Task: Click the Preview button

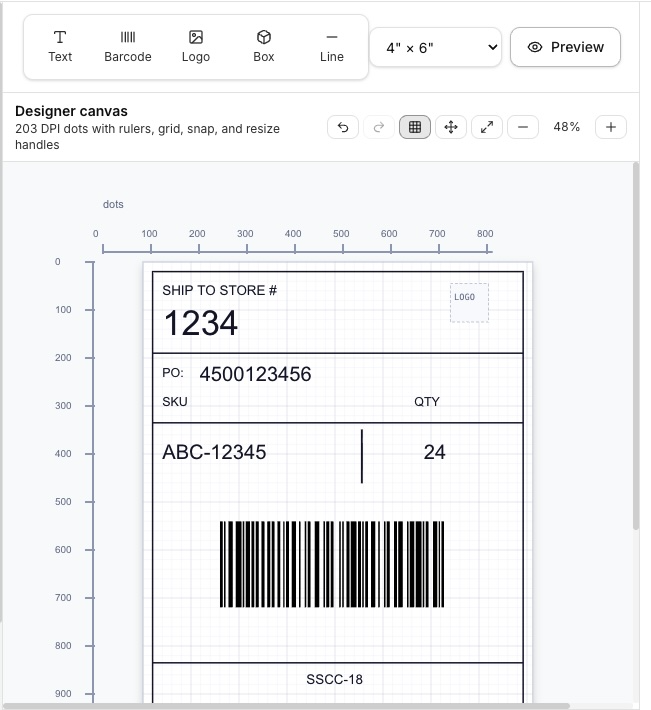Action: pyautogui.click(x=565, y=47)
